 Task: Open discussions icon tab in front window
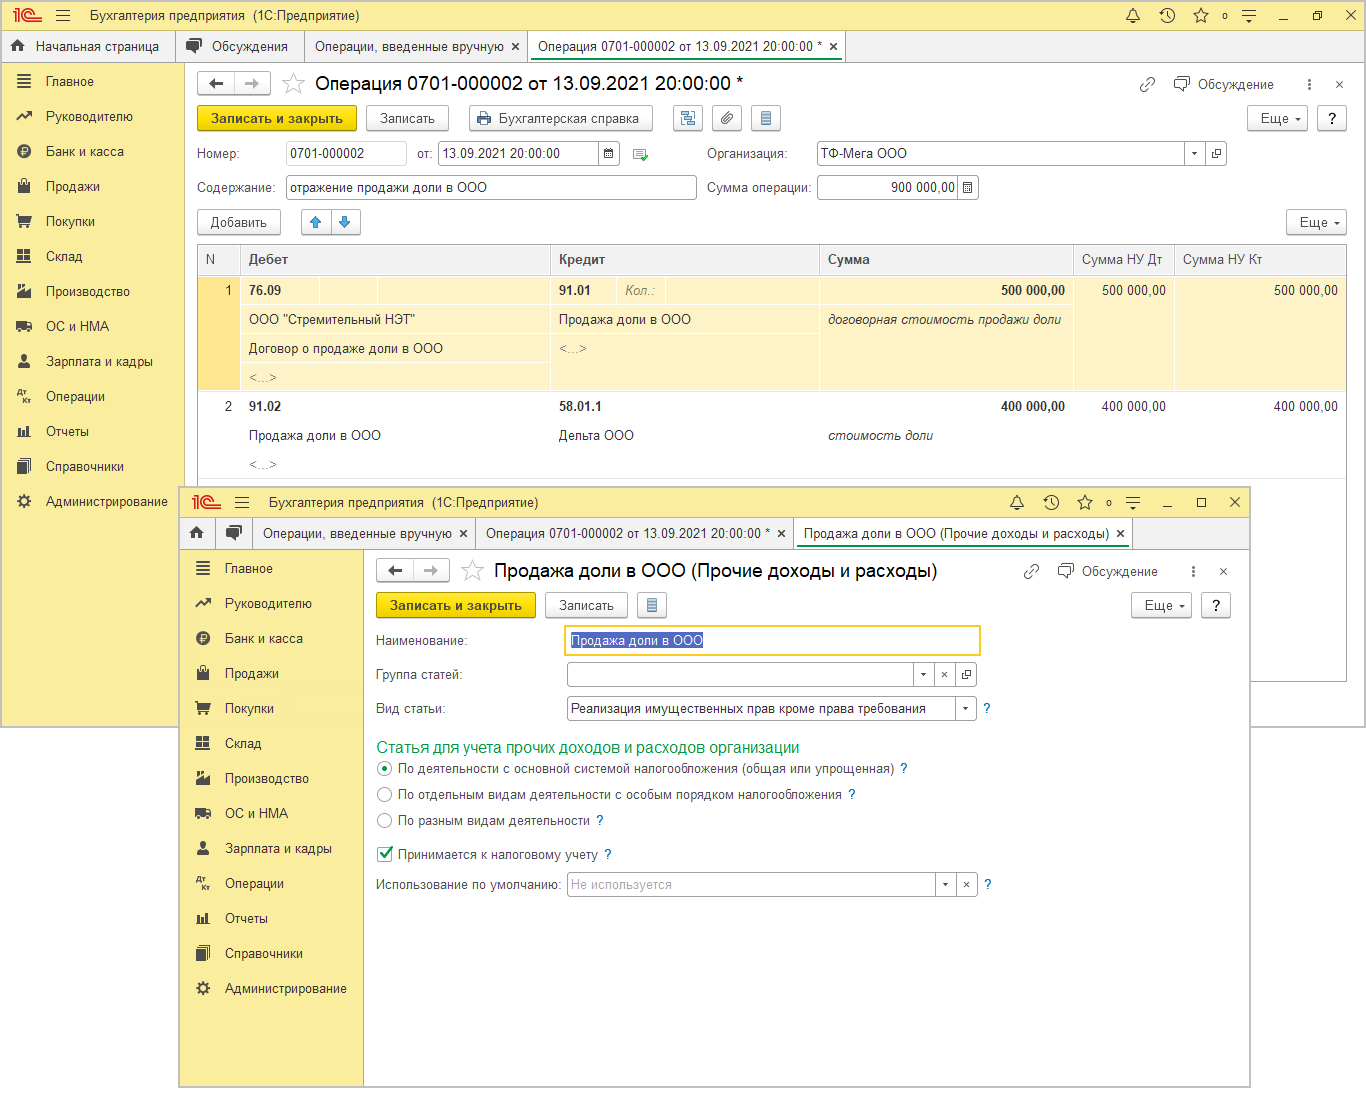[x=234, y=533]
